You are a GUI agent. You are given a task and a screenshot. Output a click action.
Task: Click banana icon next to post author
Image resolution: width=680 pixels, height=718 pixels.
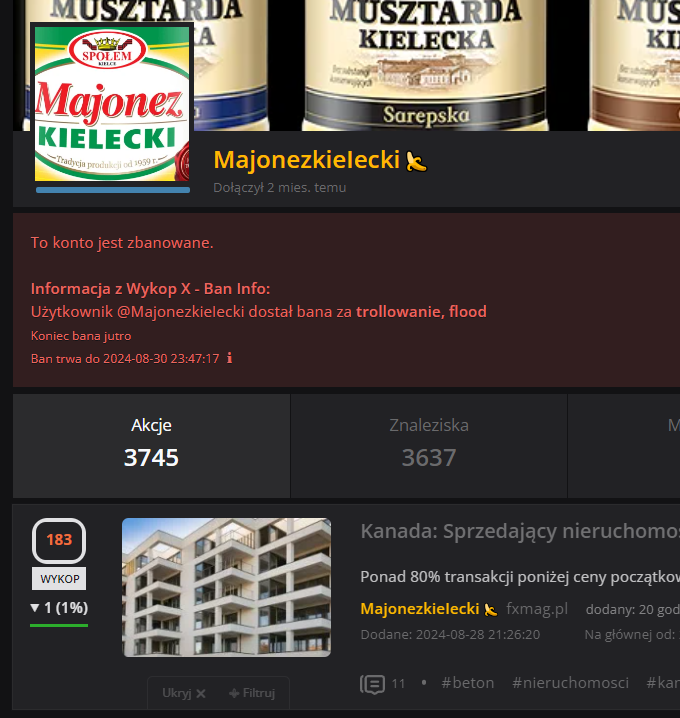click(x=491, y=609)
